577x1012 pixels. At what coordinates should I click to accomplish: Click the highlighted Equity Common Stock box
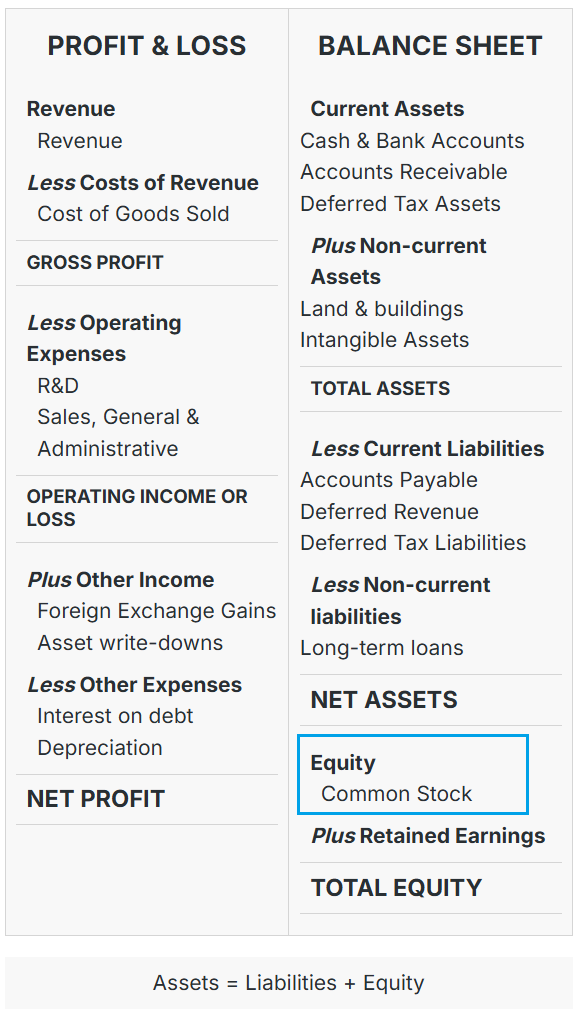point(413,774)
